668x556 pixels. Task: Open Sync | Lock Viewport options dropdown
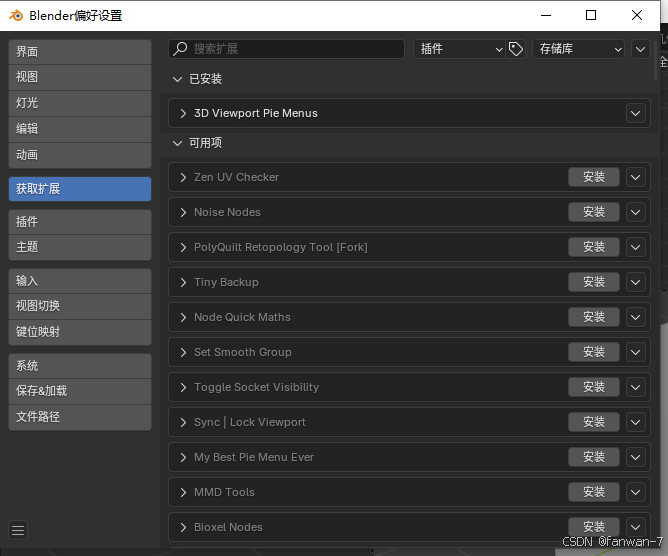tap(636, 422)
